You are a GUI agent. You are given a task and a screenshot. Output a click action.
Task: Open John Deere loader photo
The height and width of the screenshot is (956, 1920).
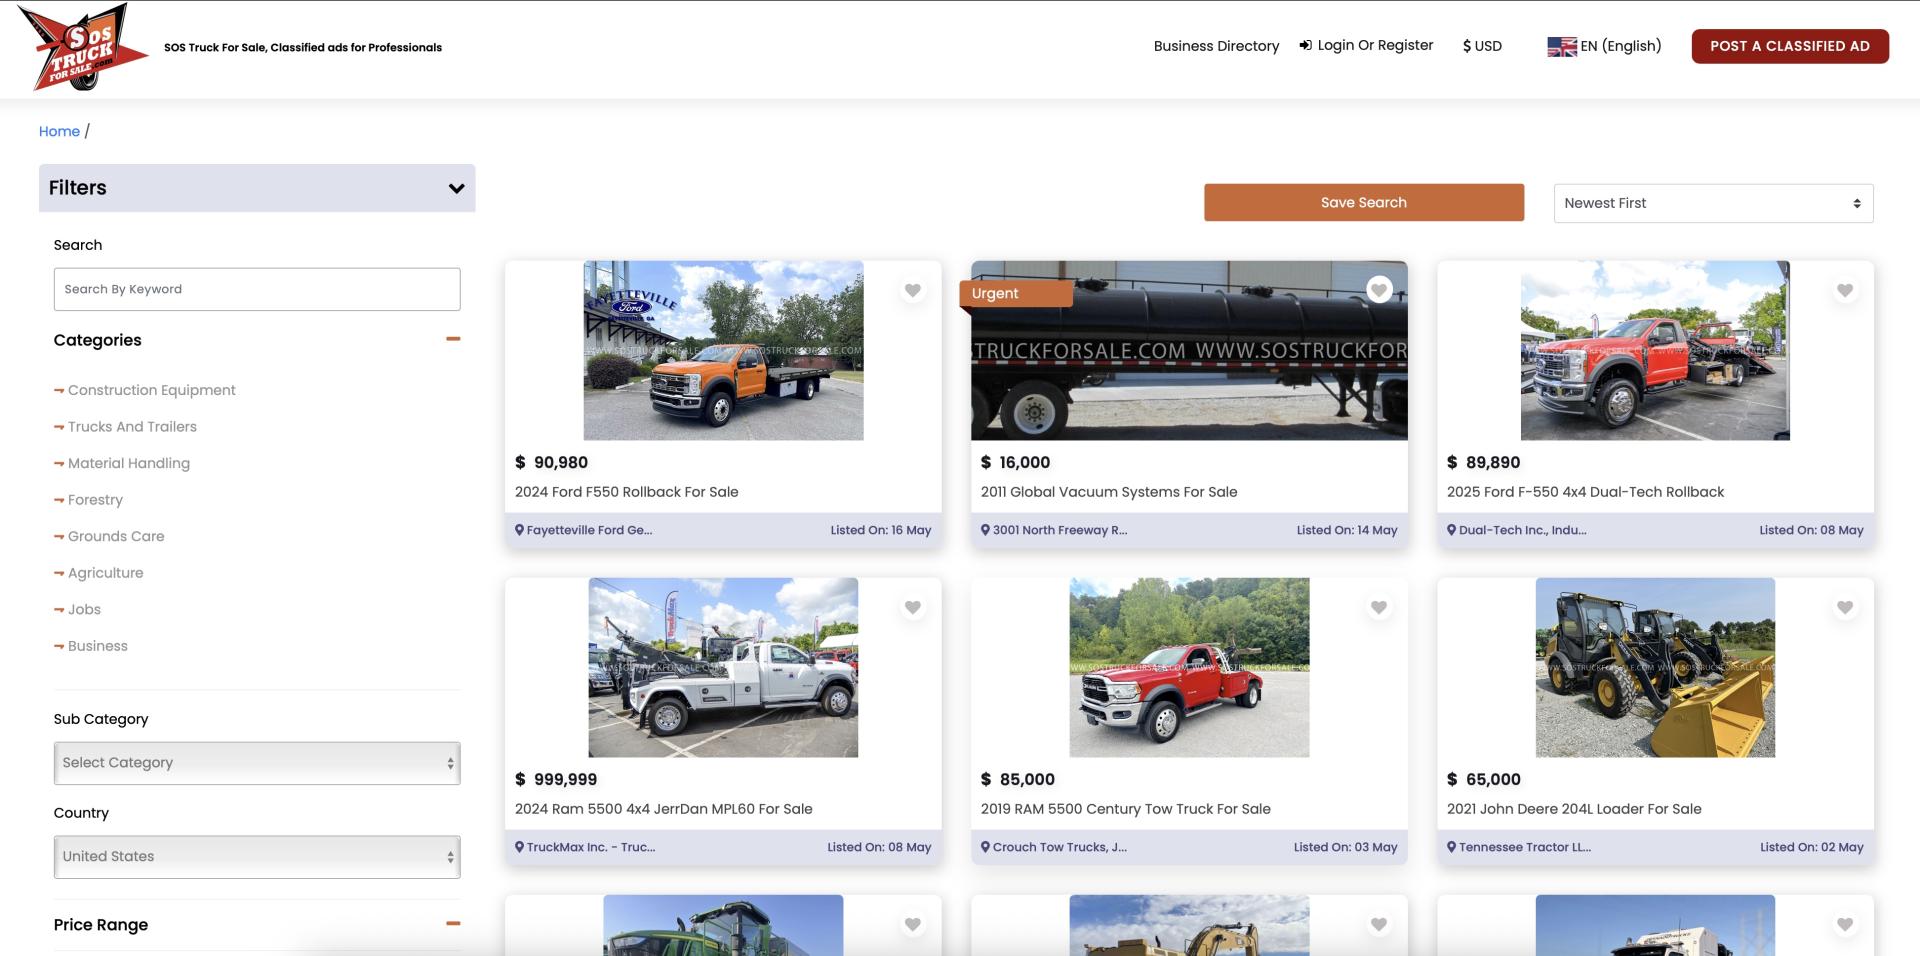tap(1655, 667)
